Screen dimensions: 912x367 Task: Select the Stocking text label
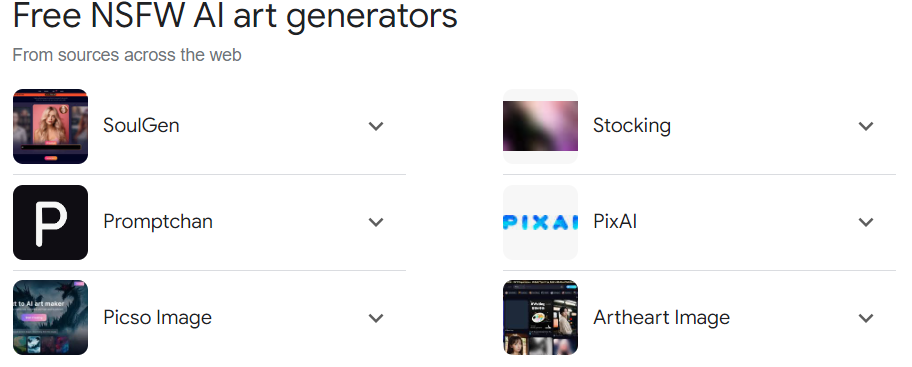pos(632,126)
